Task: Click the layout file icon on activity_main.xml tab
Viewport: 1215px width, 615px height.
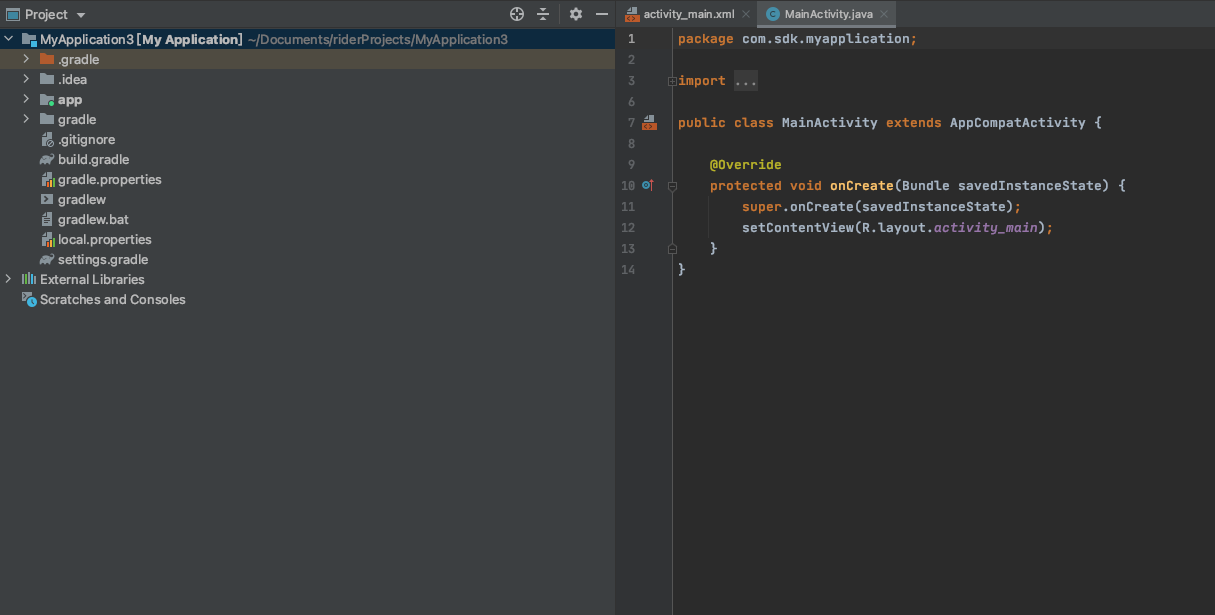Action: pyautogui.click(x=633, y=14)
